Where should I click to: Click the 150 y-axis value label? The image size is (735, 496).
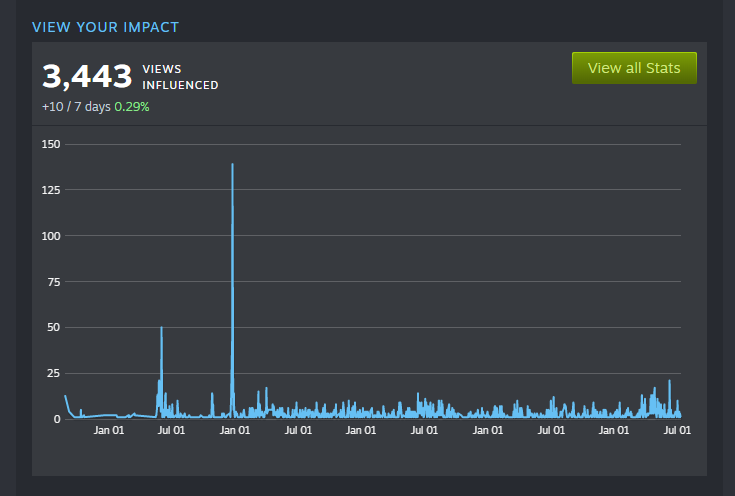51,144
